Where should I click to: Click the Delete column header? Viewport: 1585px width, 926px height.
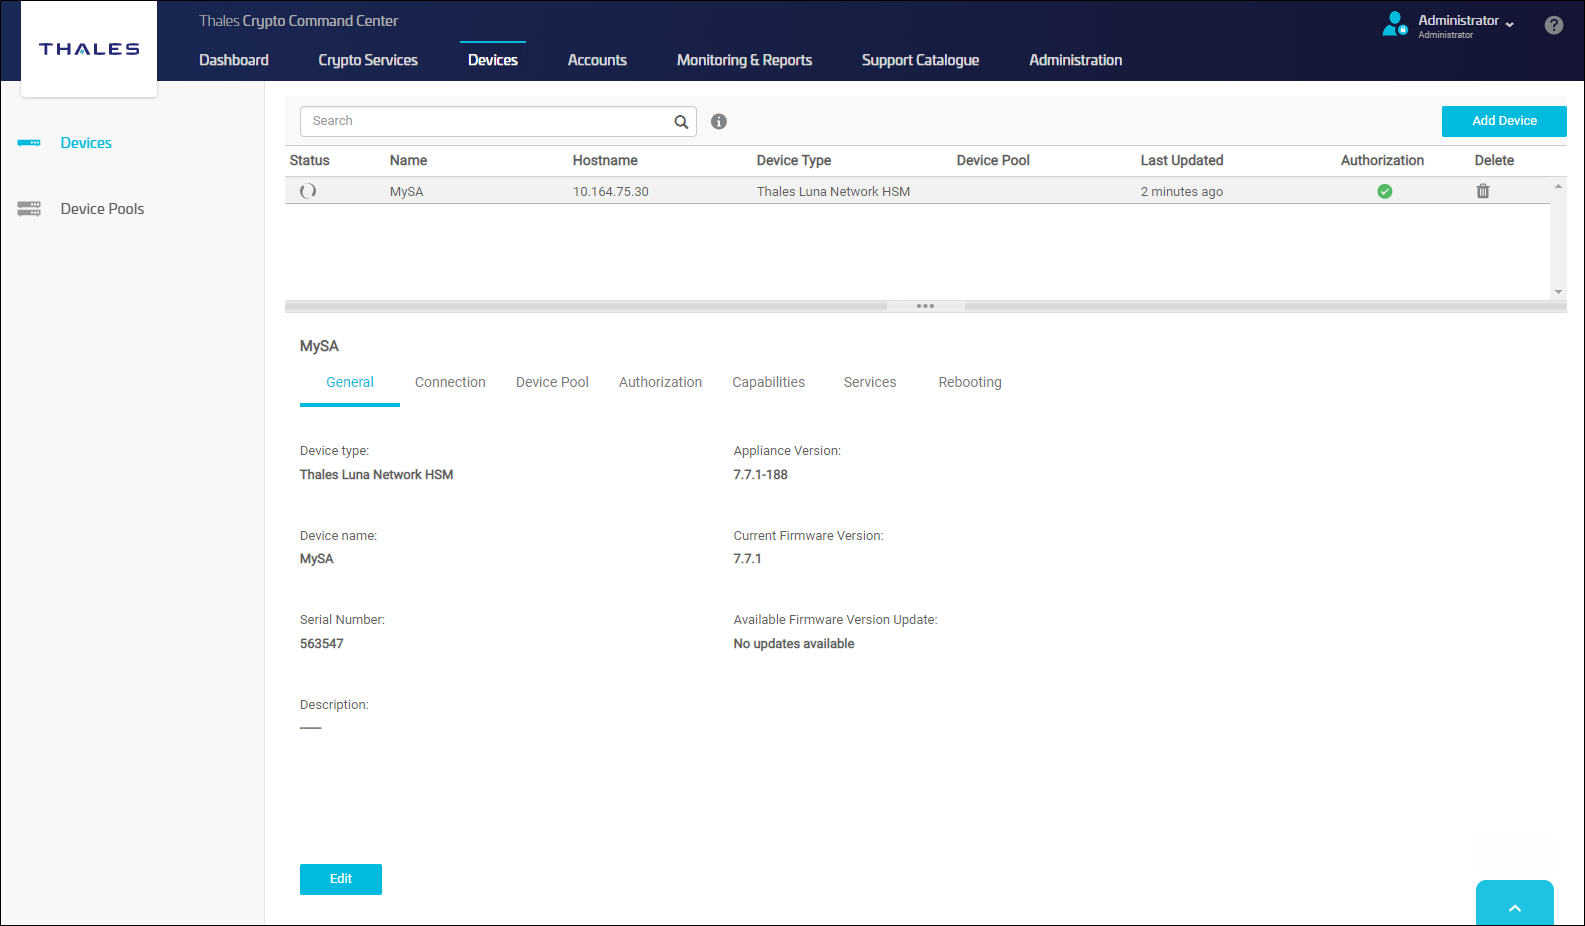click(x=1494, y=160)
